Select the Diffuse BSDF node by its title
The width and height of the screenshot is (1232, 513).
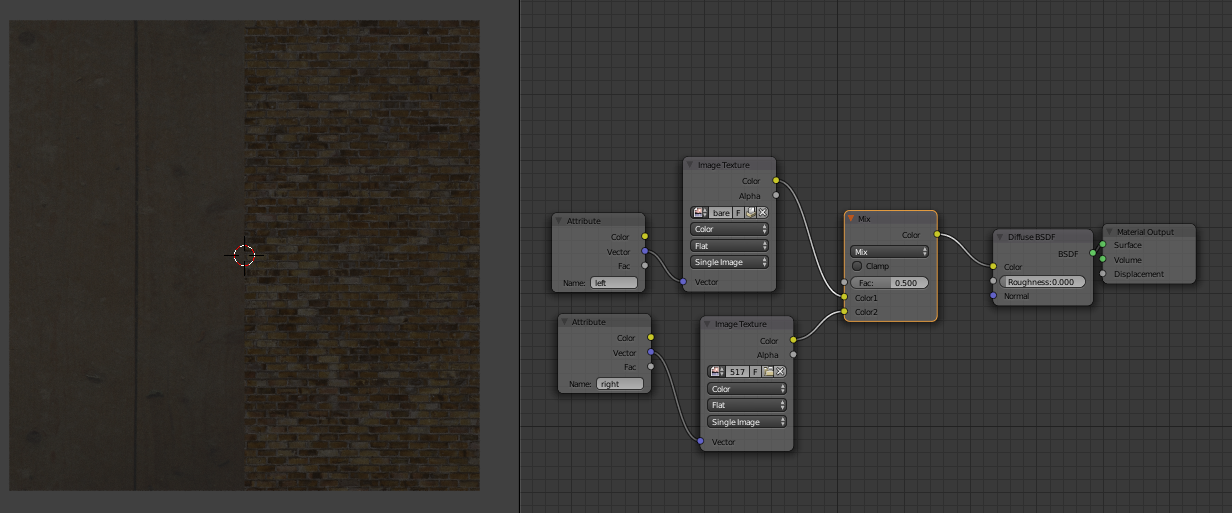pyautogui.click(x=1031, y=237)
